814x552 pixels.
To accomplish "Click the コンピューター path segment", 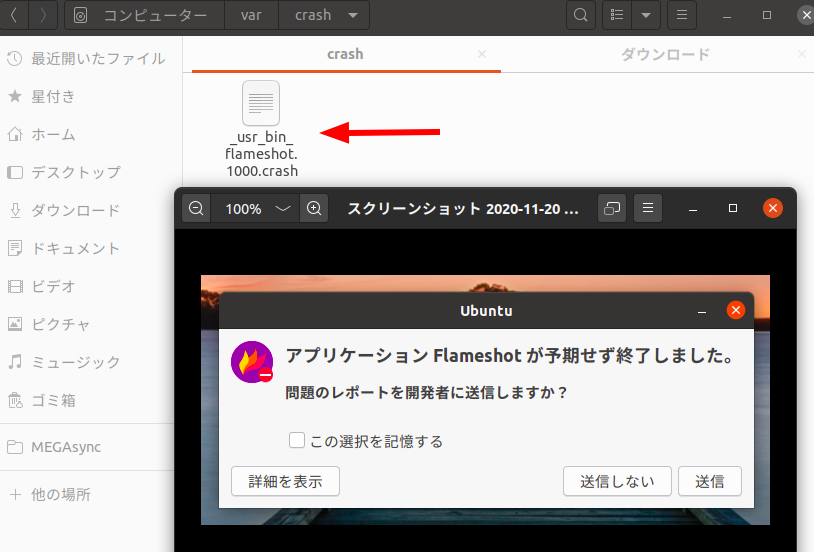I will click(x=145, y=16).
